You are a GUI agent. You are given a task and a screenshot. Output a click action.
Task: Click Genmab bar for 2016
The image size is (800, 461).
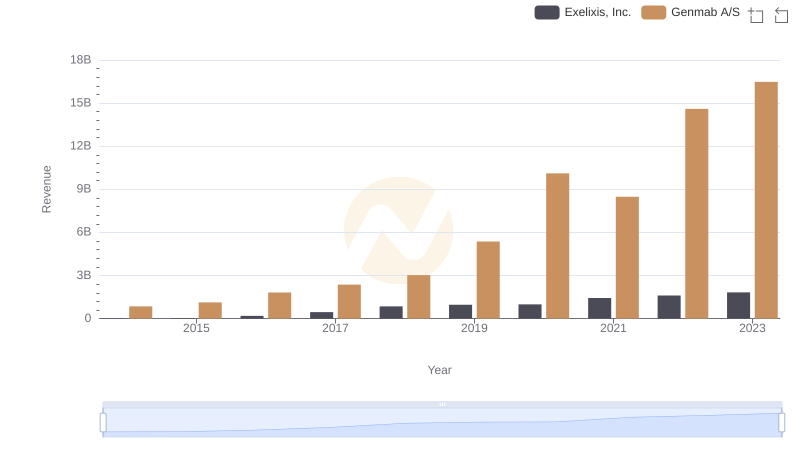click(x=280, y=305)
